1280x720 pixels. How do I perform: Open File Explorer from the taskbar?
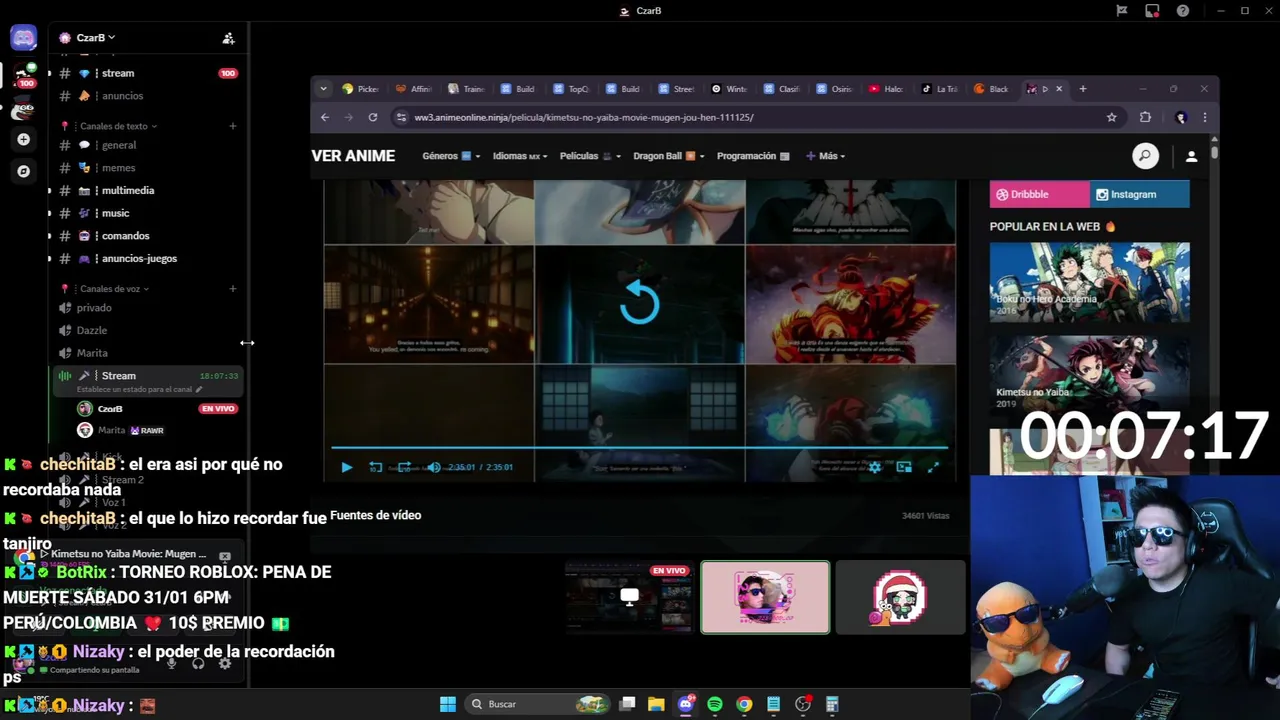656,704
